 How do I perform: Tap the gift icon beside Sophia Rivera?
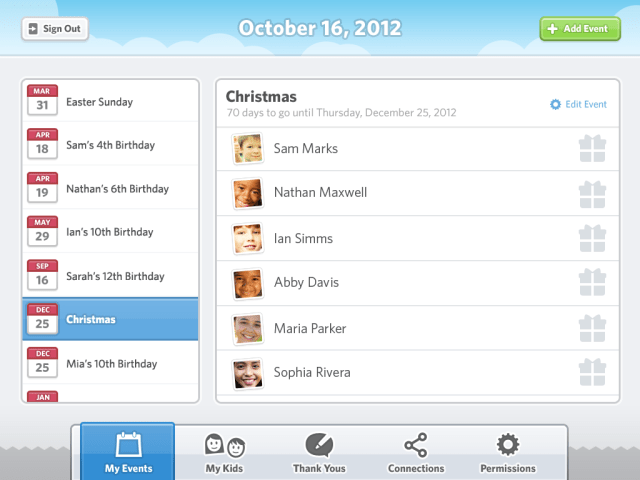[x=592, y=372]
